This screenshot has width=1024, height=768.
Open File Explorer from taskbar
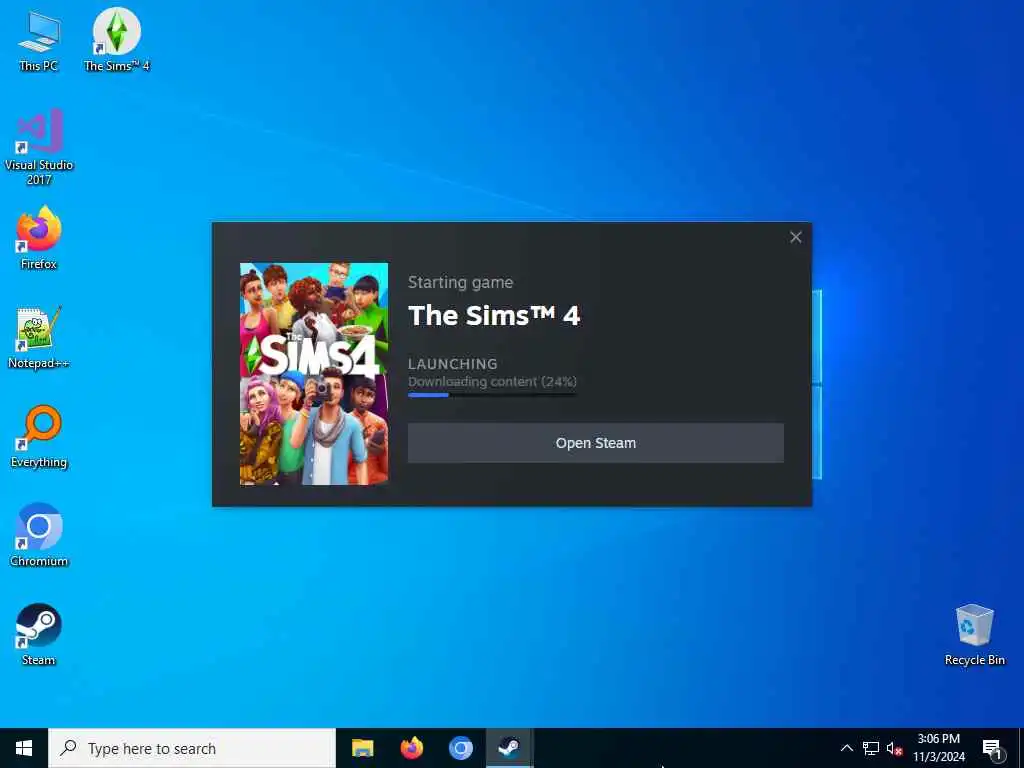pyautogui.click(x=362, y=748)
